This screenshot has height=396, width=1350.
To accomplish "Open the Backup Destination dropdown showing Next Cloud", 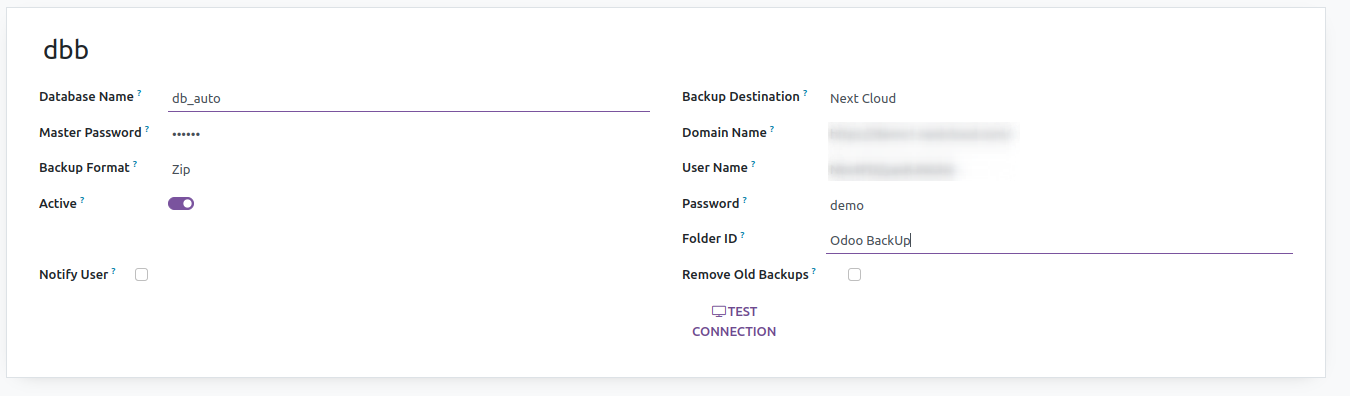I will tap(1060, 98).
